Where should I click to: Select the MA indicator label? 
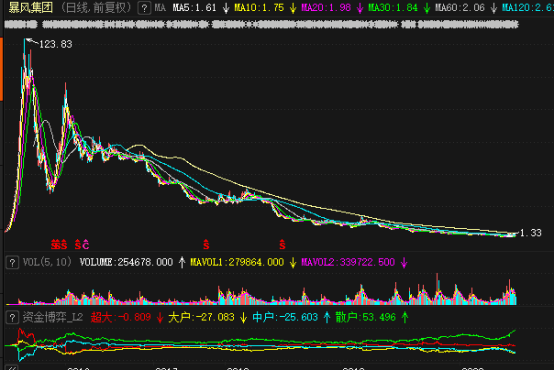click(160, 8)
